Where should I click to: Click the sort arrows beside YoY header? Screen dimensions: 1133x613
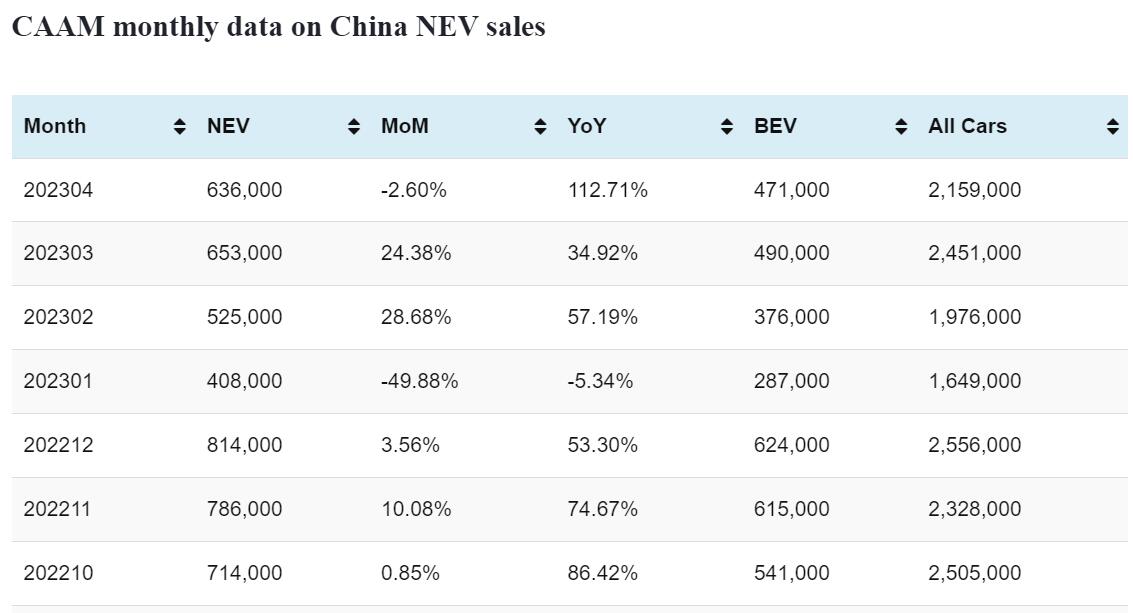click(x=727, y=127)
